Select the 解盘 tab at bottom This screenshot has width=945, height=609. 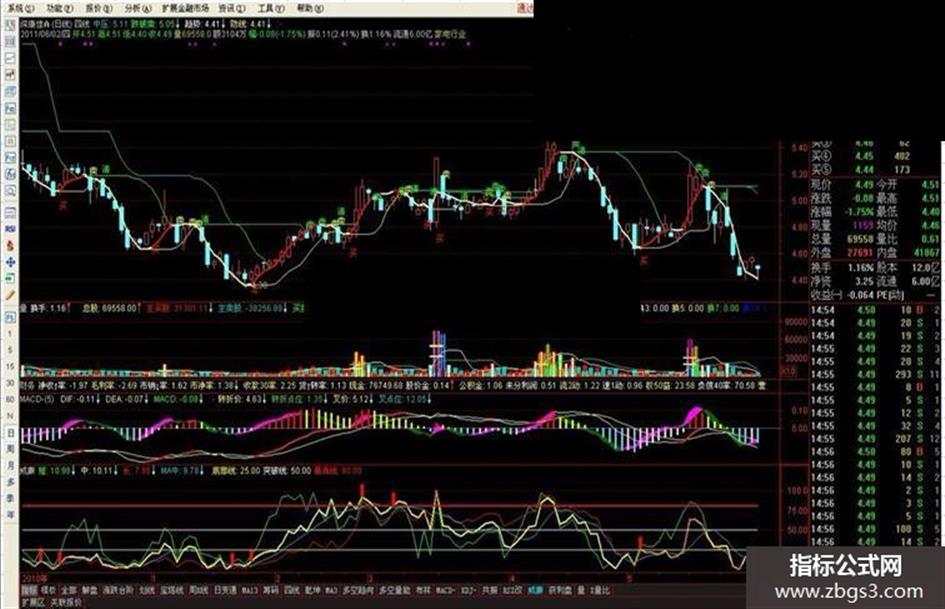pyautogui.click(x=89, y=590)
